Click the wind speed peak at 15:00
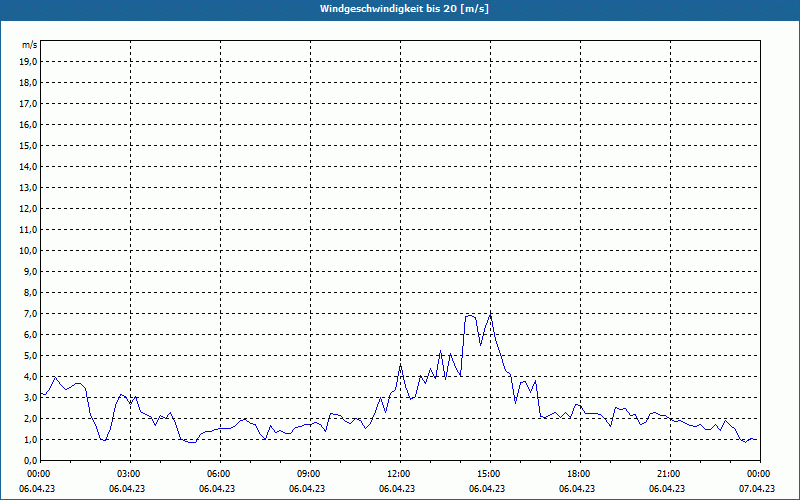 [x=490, y=314]
